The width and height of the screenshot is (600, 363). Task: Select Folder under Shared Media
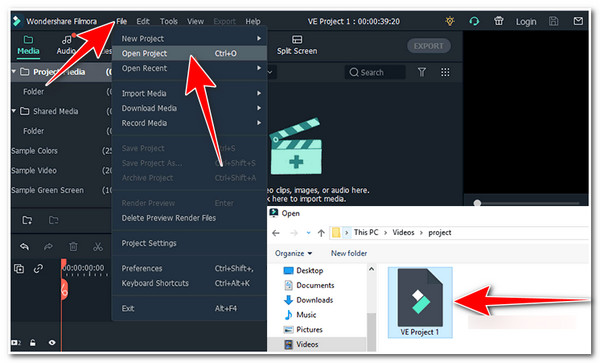(x=34, y=131)
